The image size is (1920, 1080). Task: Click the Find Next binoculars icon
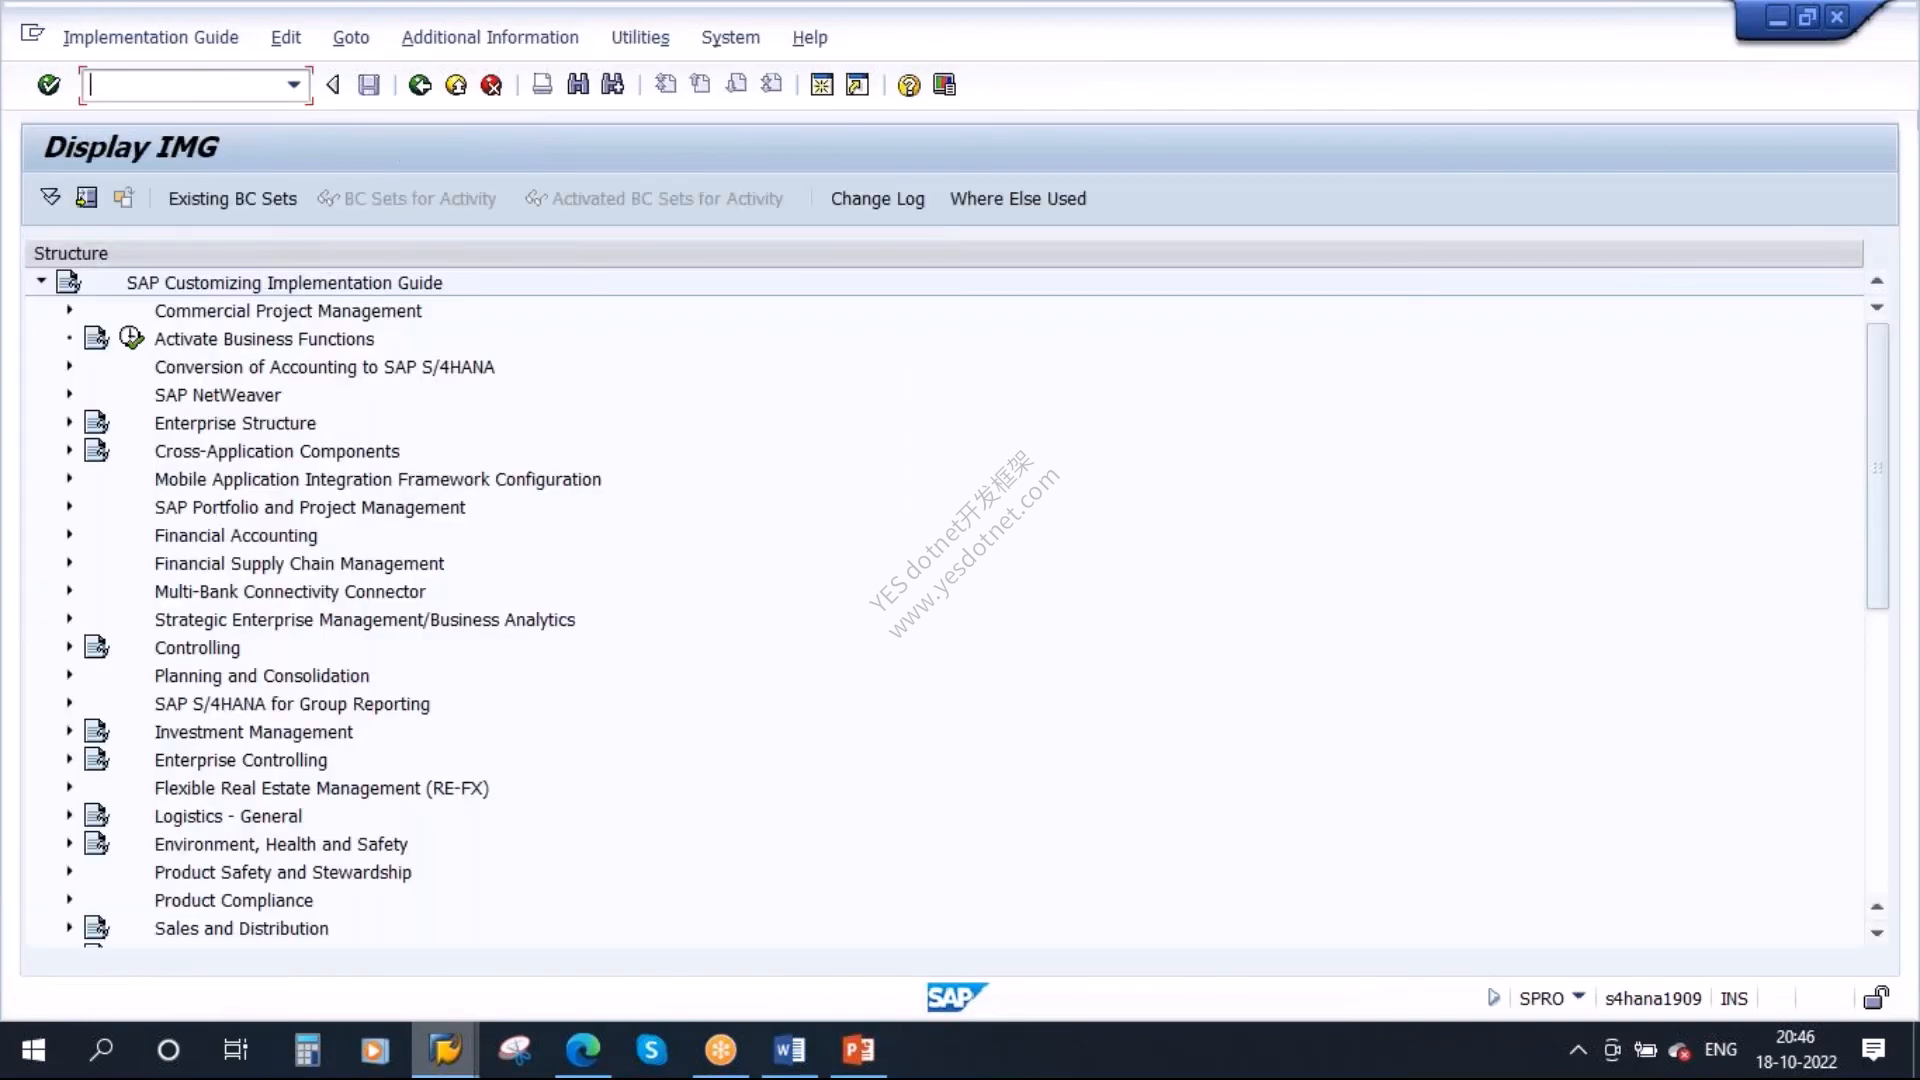[x=613, y=85]
